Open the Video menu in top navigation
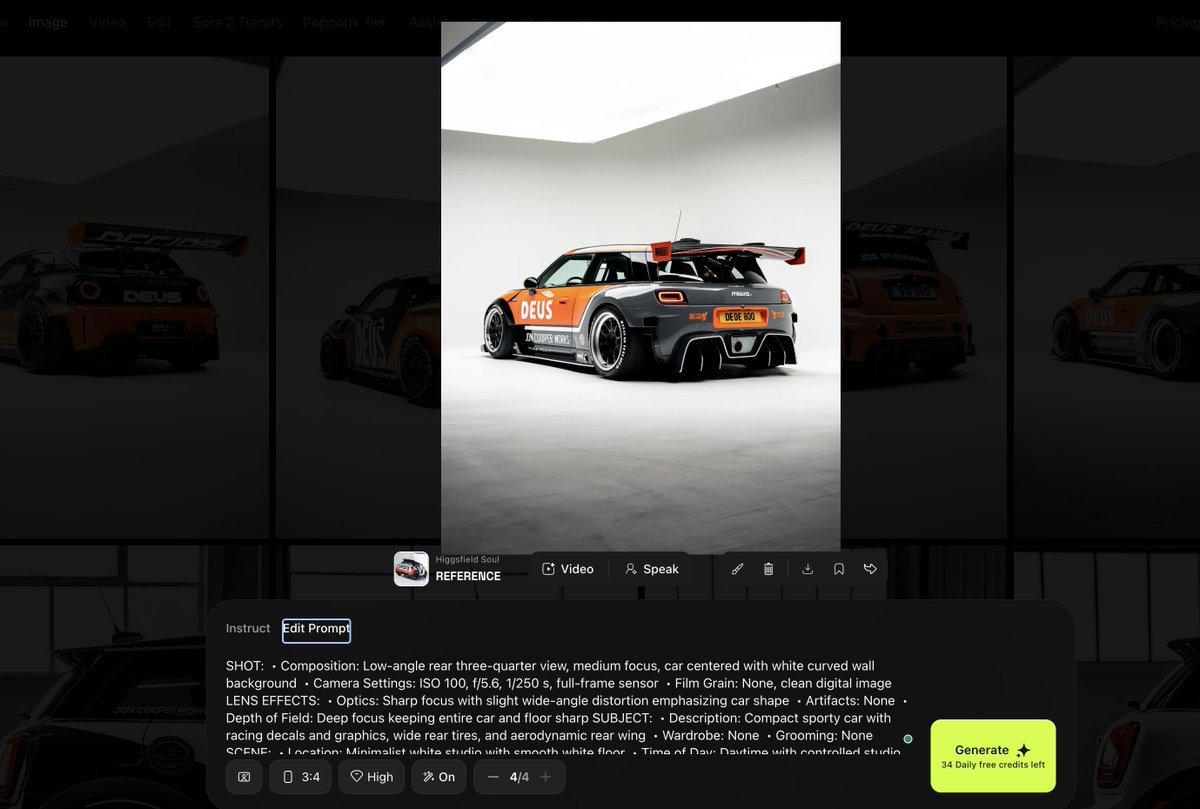 (108, 22)
